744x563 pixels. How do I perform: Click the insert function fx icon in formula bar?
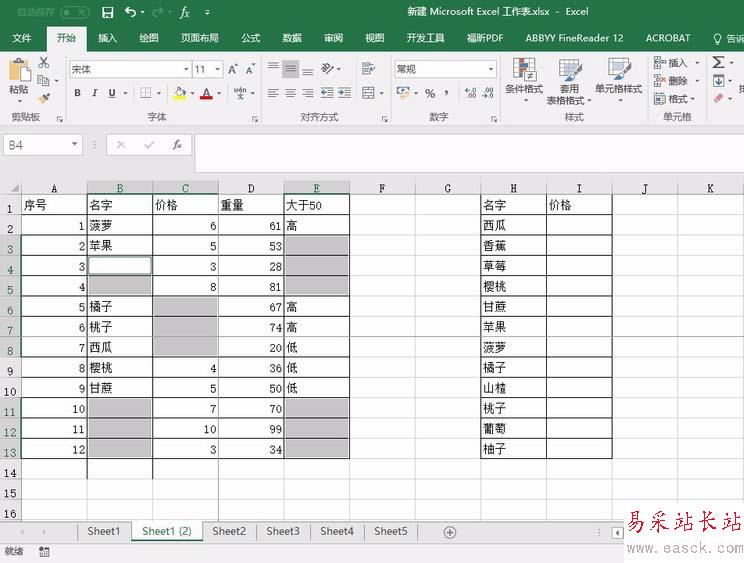click(177, 145)
